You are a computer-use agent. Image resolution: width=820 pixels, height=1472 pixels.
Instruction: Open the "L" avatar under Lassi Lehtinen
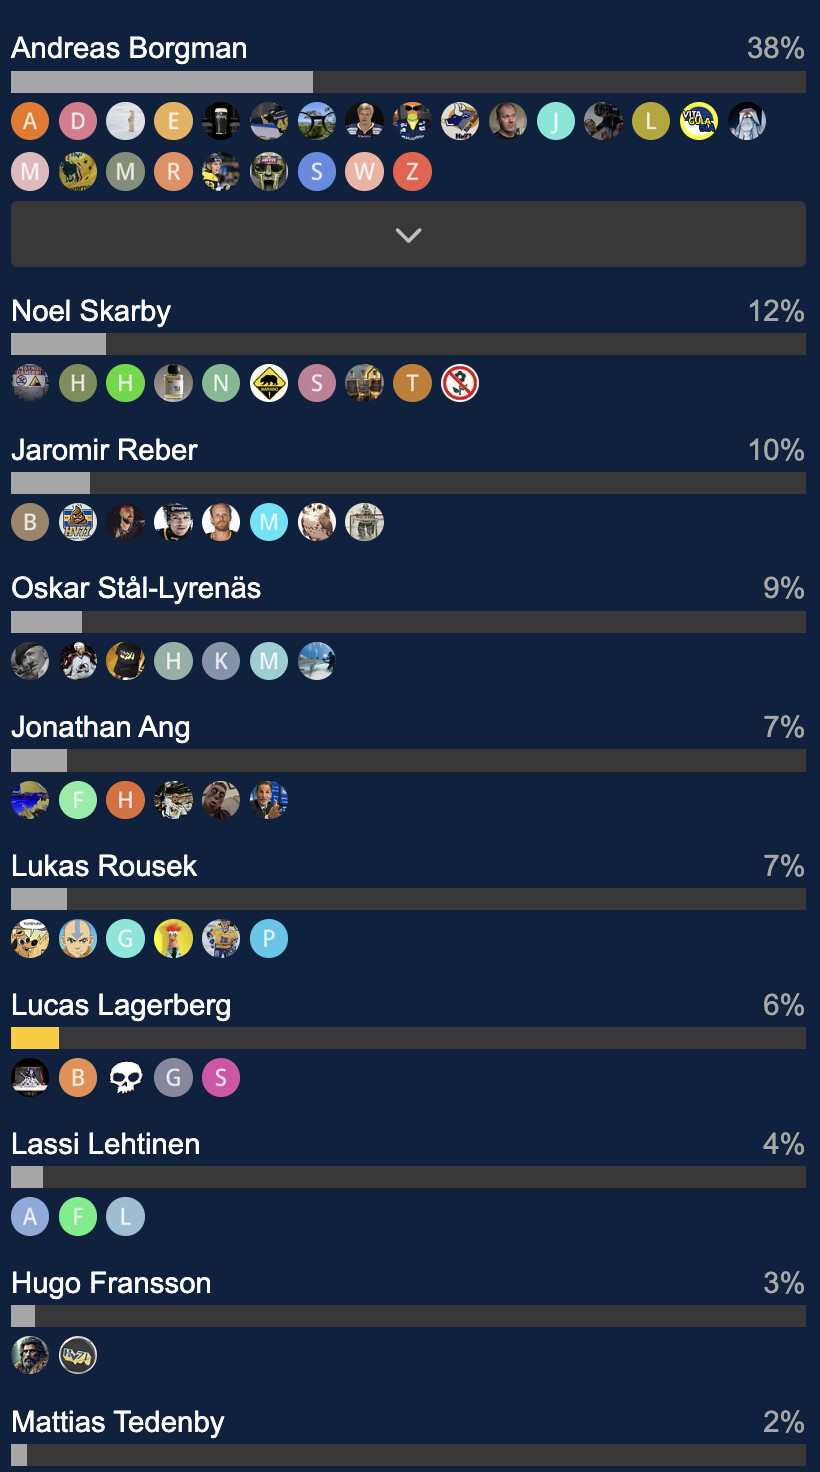[125, 1217]
